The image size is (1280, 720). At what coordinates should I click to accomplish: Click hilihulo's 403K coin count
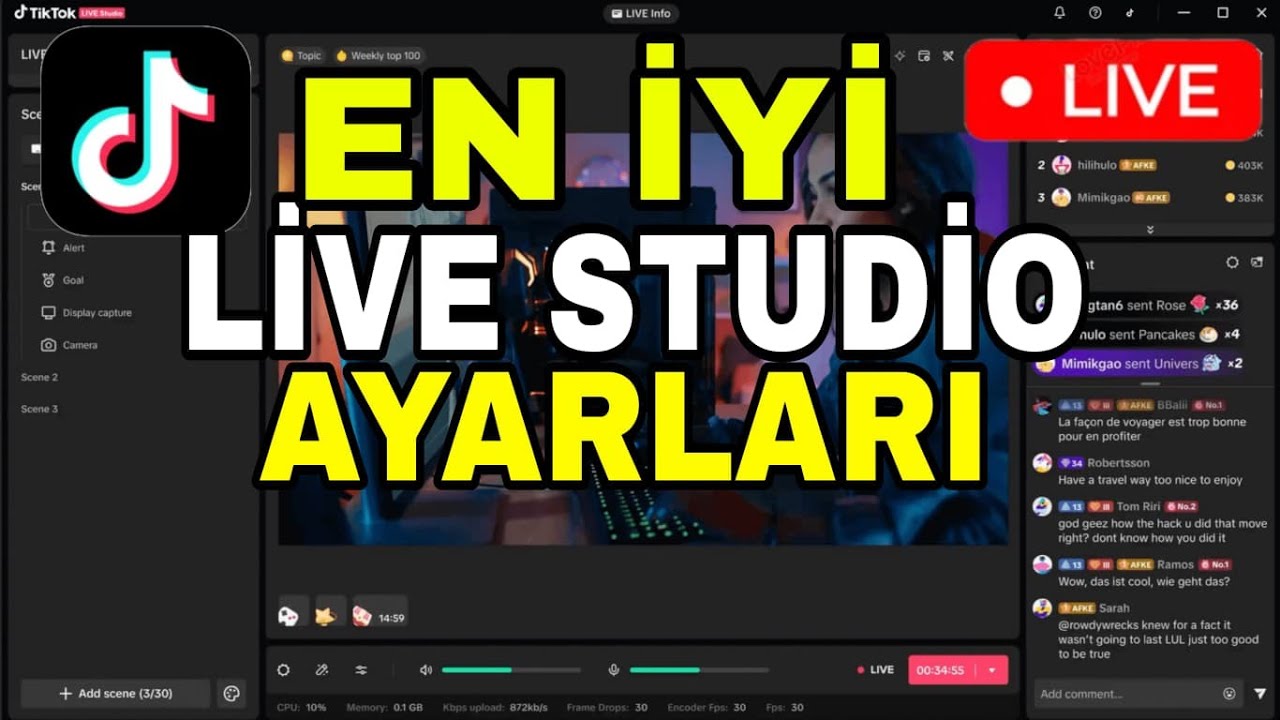(x=1245, y=165)
